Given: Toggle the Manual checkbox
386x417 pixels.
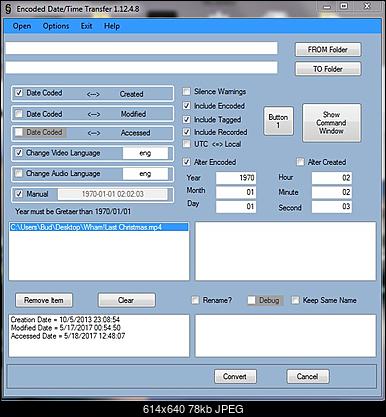Looking at the screenshot, I should (19, 194).
